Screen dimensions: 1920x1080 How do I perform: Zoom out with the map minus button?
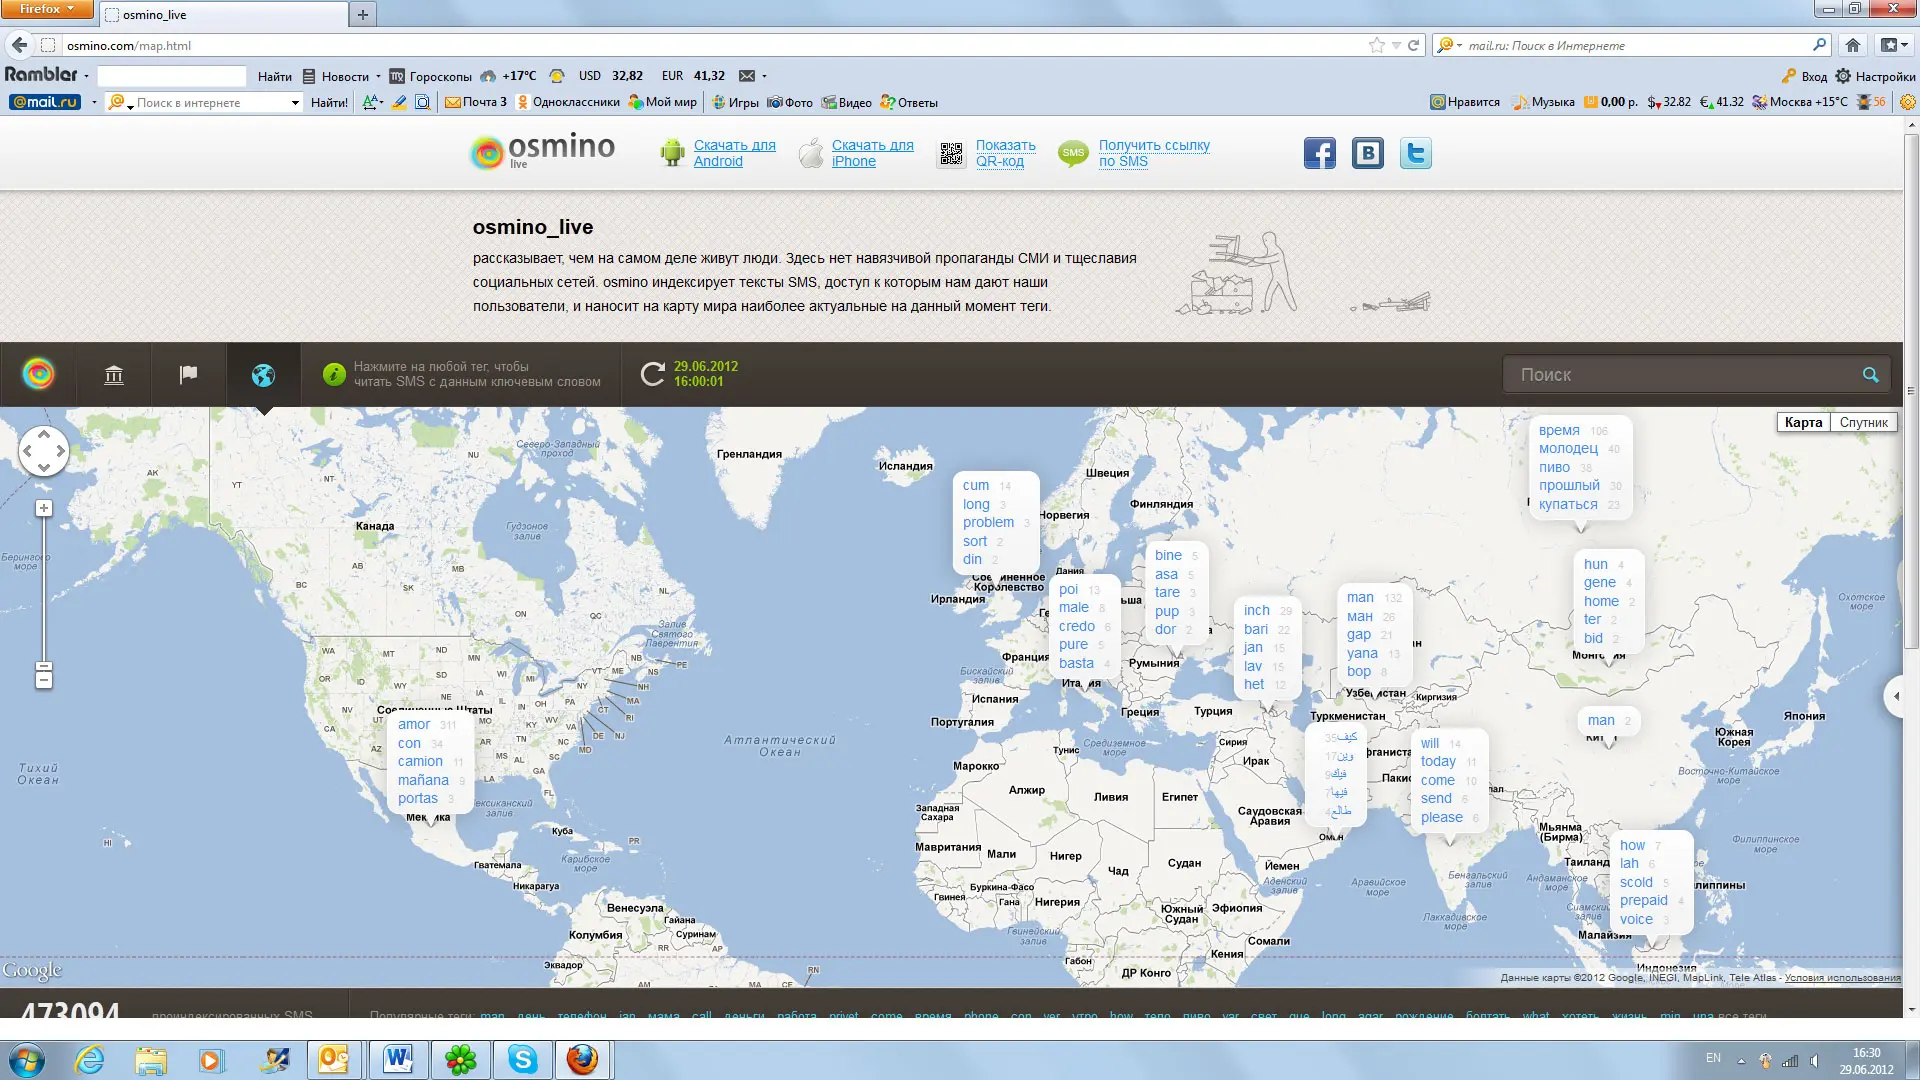pos(44,679)
